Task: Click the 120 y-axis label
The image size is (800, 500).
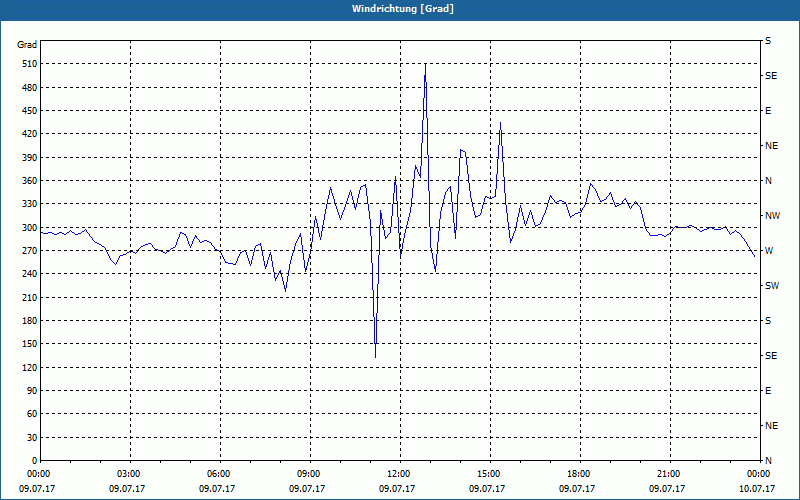Action: pos(31,367)
